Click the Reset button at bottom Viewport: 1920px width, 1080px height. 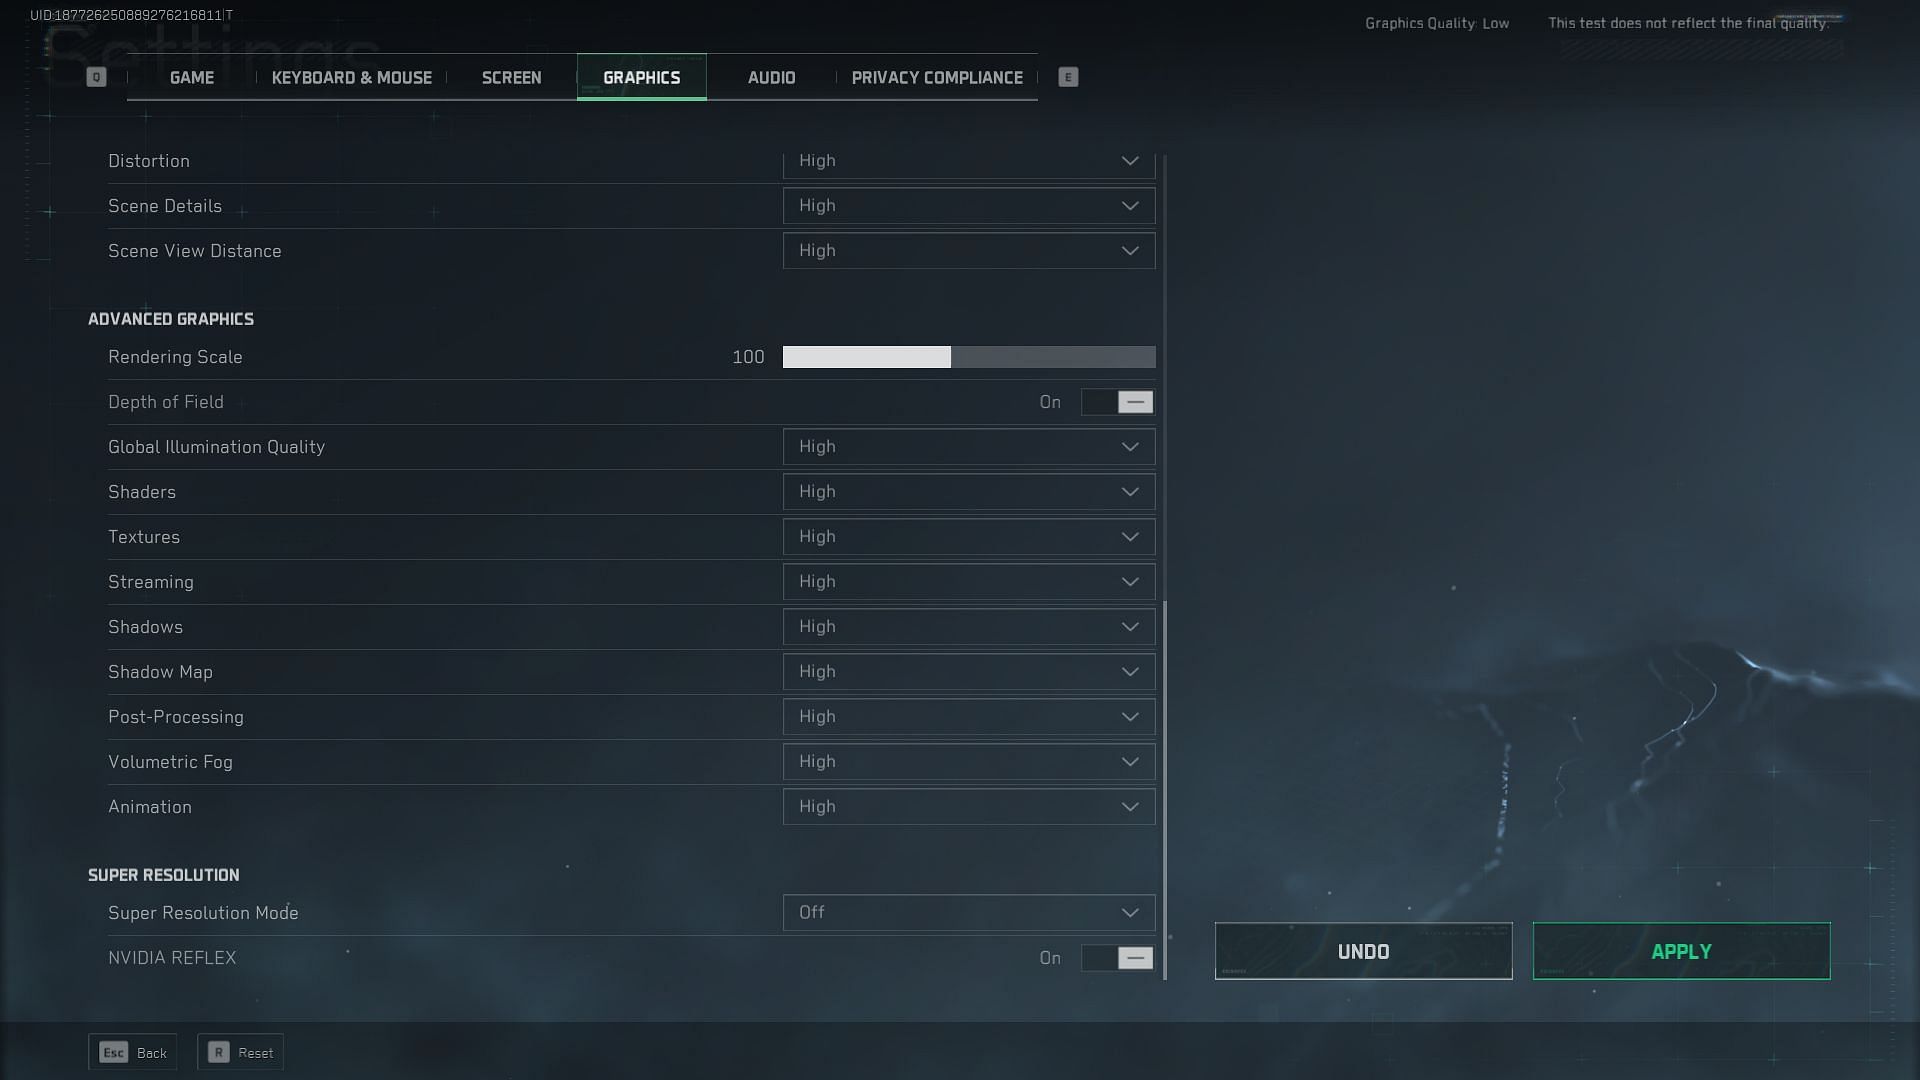241,1051
